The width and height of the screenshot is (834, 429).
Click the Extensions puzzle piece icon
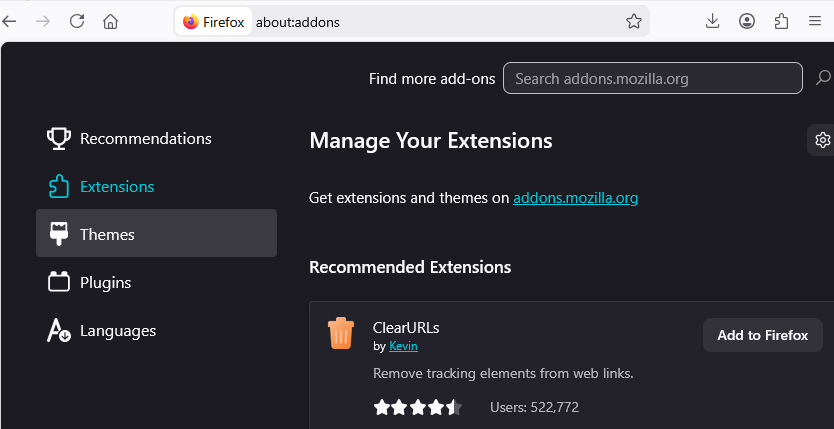pyautogui.click(x=59, y=187)
